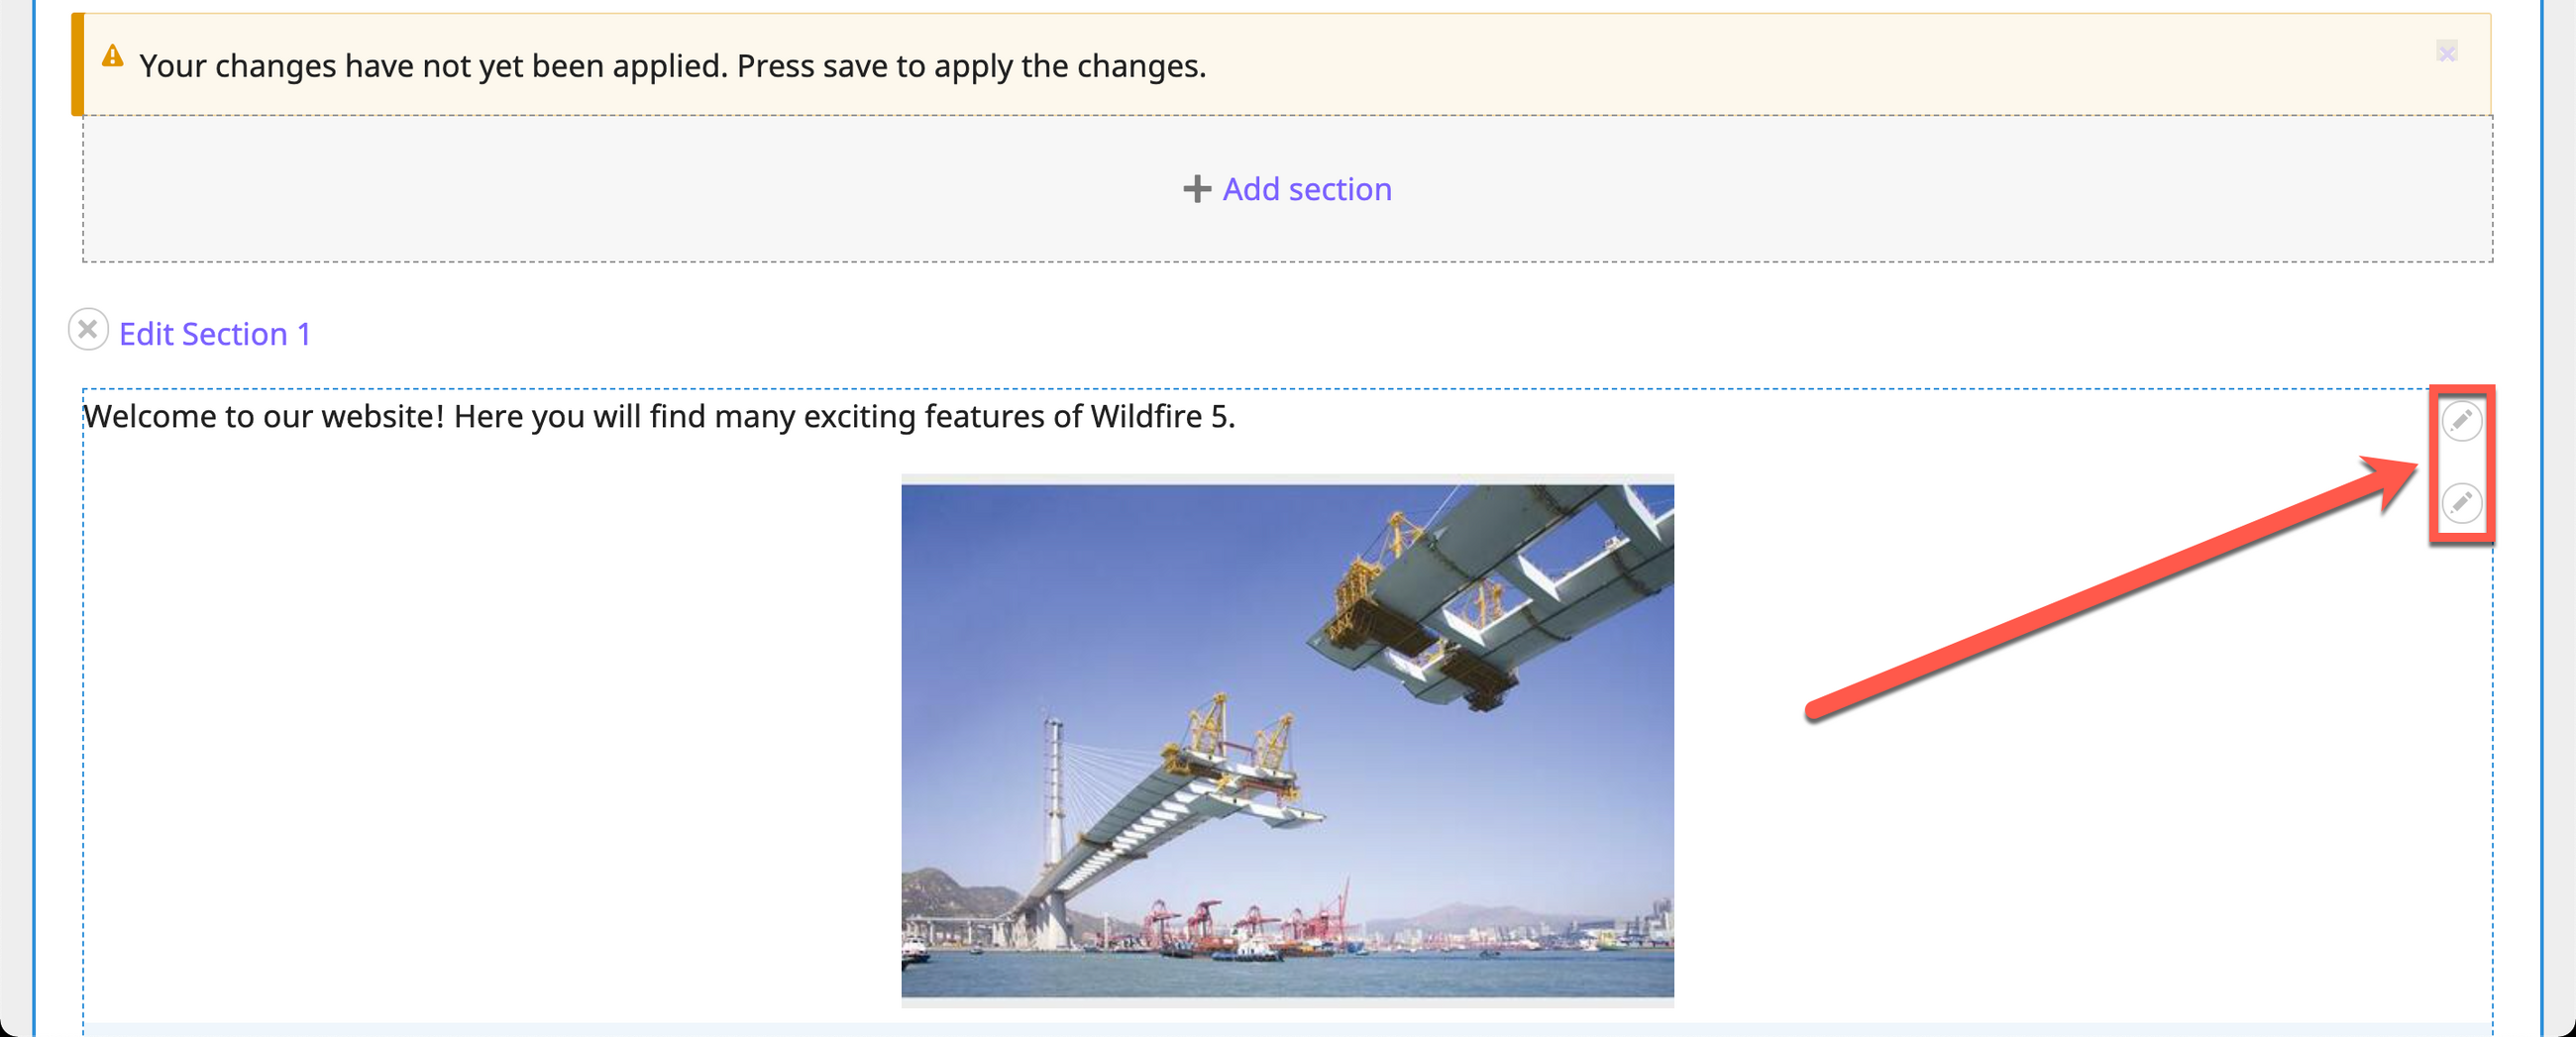Click the 'Press save to apply' sentence
Viewport: 2576px width, 1037px height.
click(971, 66)
